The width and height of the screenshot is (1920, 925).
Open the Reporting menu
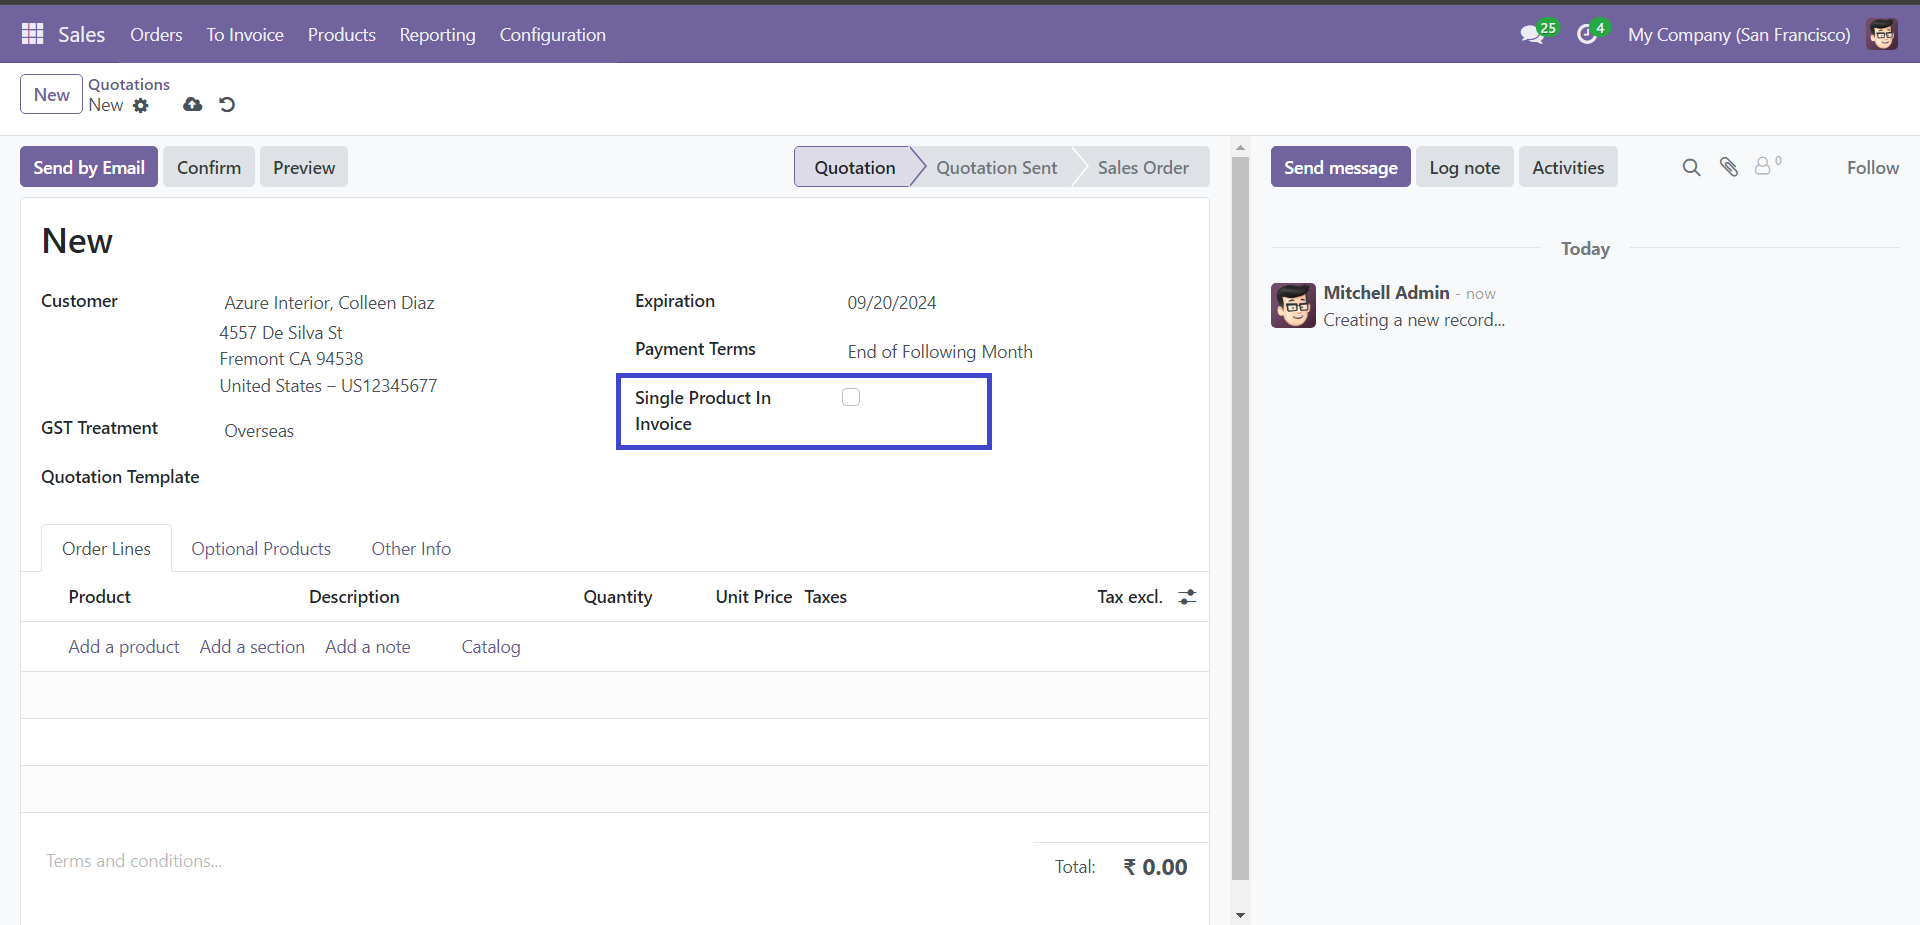(x=437, y=35)
